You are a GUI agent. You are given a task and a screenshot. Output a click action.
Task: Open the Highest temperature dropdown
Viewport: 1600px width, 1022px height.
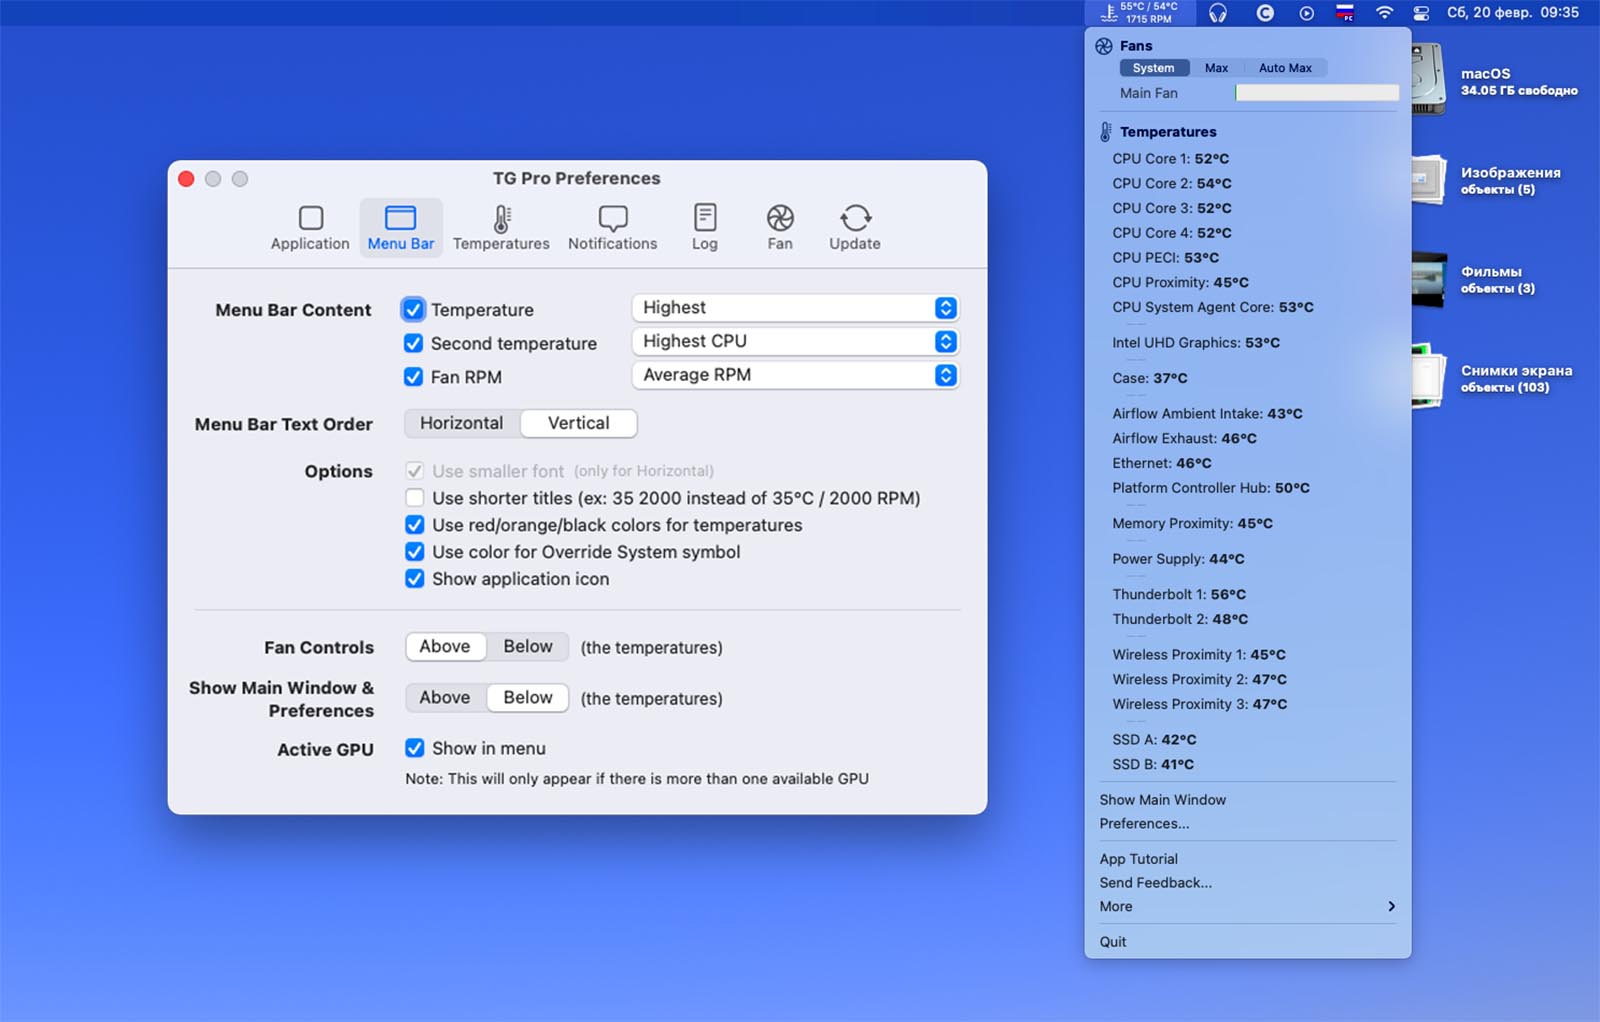click(795, 308)
